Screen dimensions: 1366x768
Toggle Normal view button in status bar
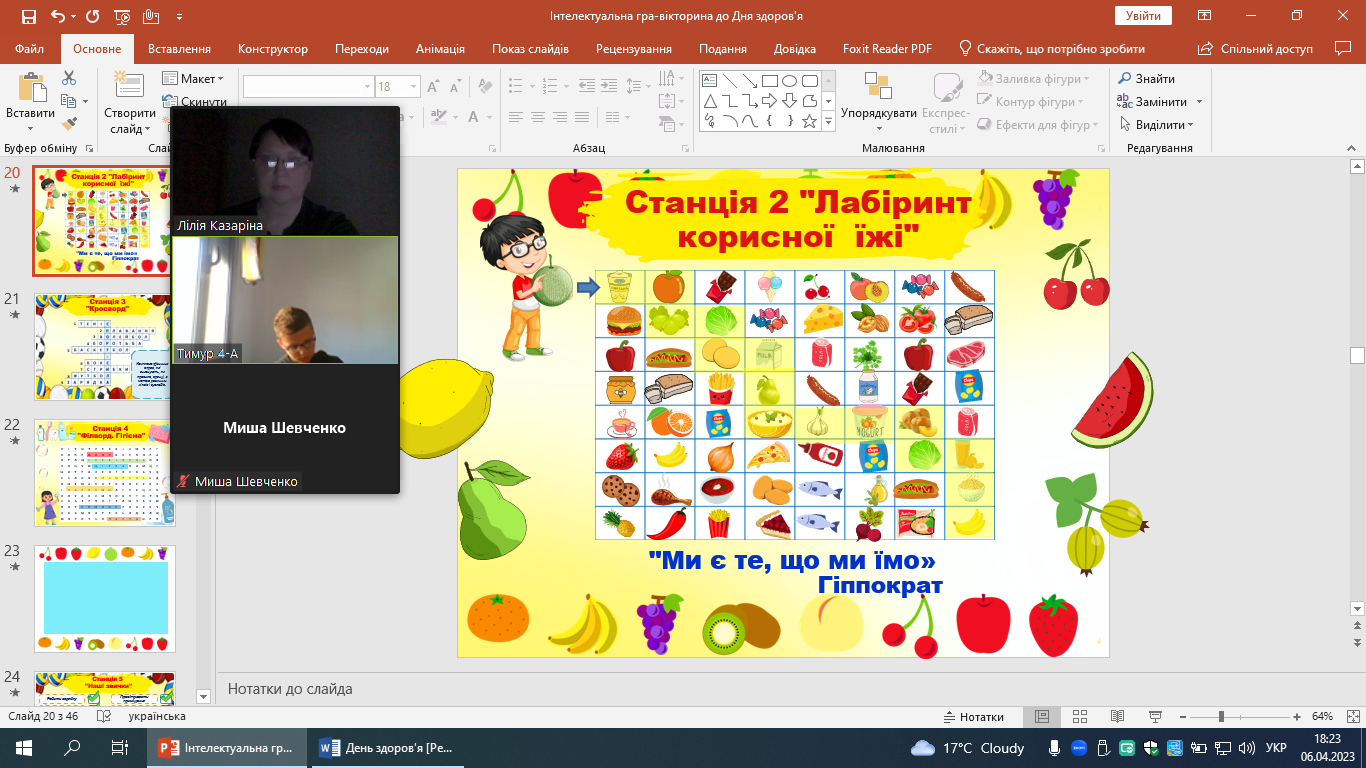click(1042, 717)
